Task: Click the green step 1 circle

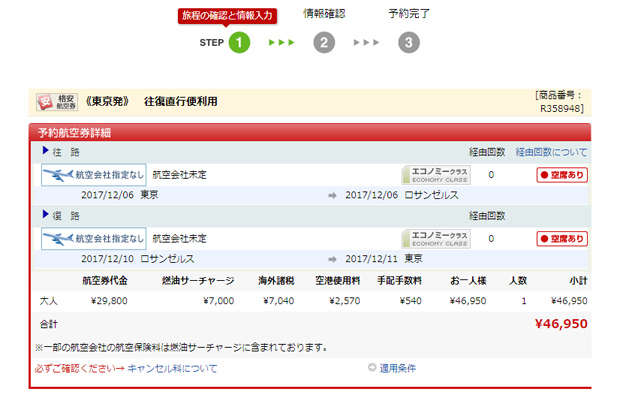Action: (239, 43)
